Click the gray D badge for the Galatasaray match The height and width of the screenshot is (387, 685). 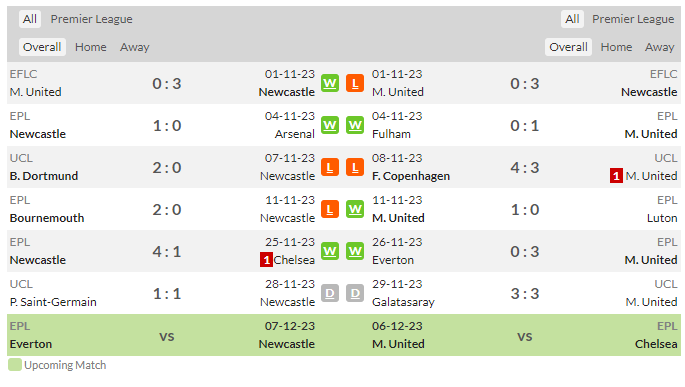click(355, 293)
